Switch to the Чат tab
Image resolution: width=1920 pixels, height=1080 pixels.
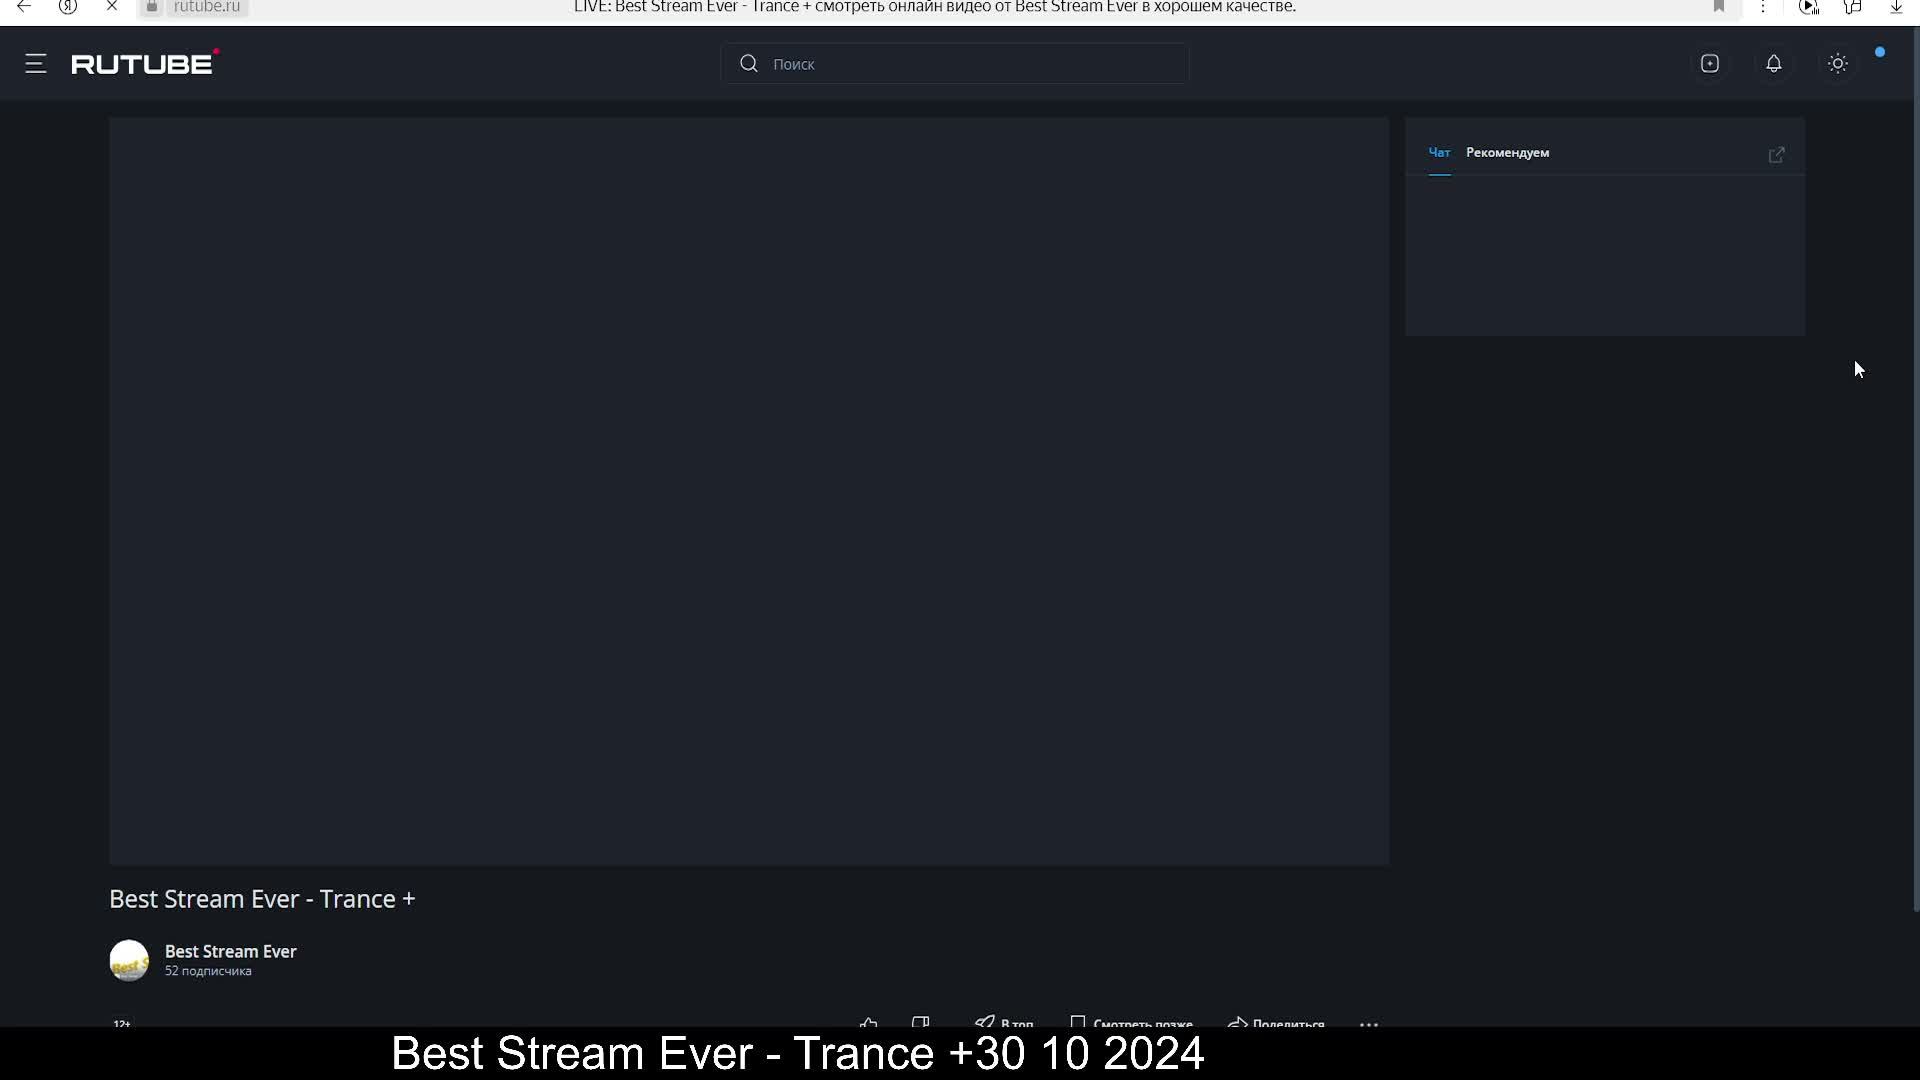coord(1439,153)
